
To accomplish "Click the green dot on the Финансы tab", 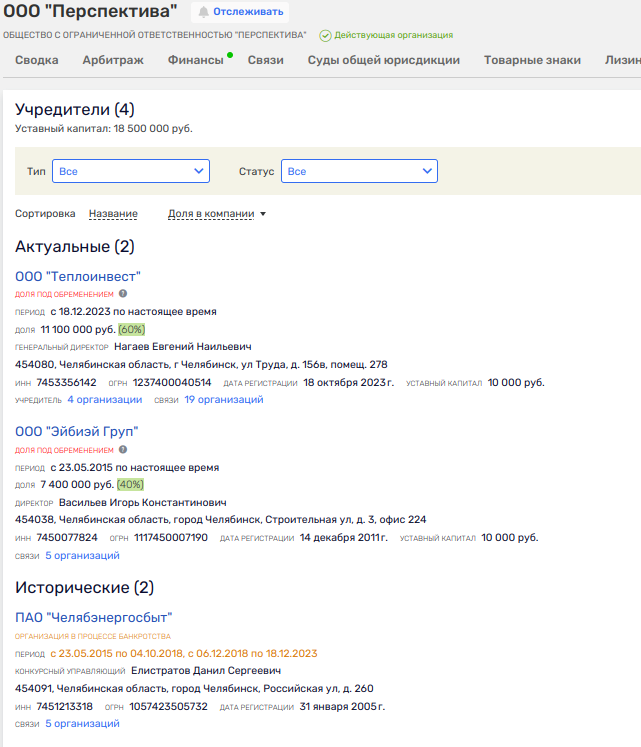I will 230,55.
